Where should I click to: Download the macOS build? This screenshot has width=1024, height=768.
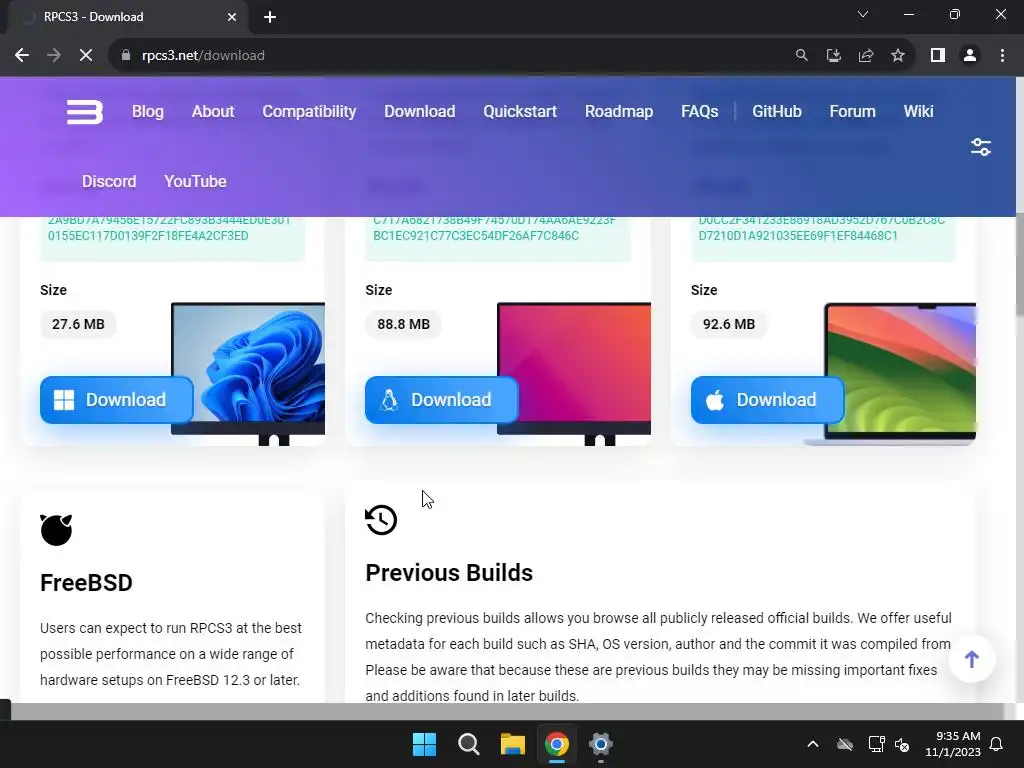click(x=767, y=400)
